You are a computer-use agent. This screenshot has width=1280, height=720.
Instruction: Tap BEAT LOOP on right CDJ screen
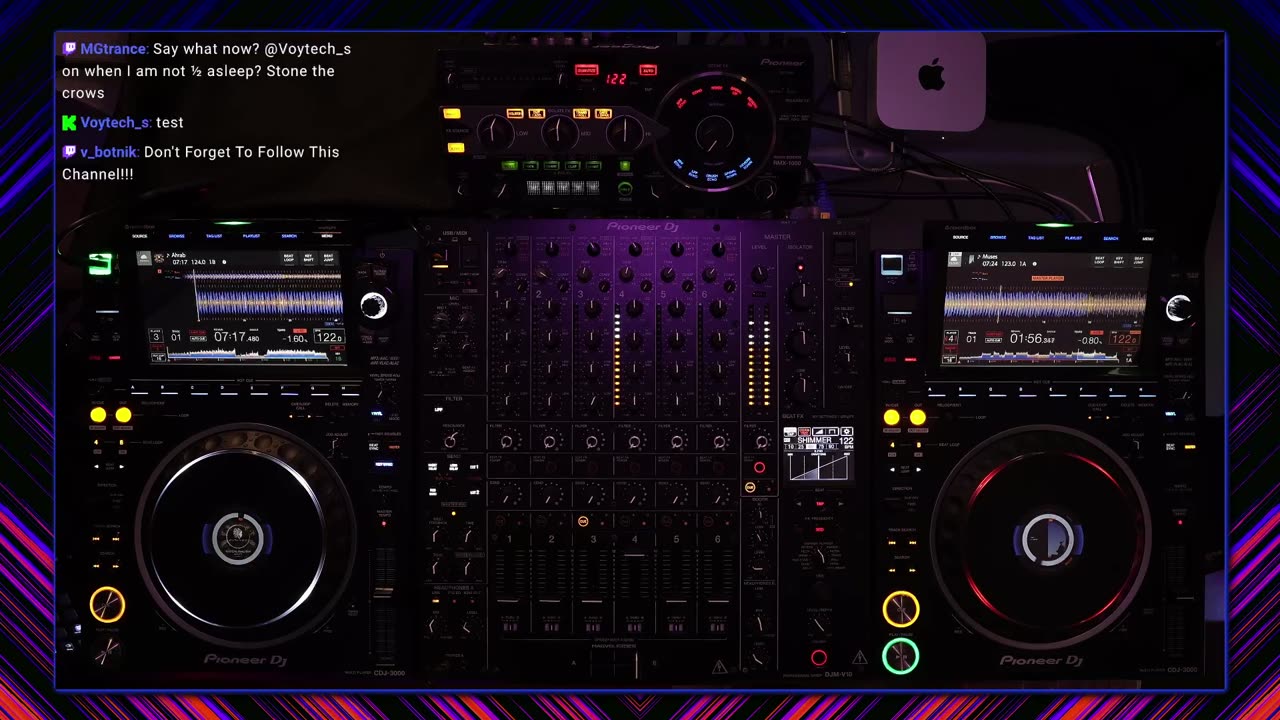pos(1099,259)
